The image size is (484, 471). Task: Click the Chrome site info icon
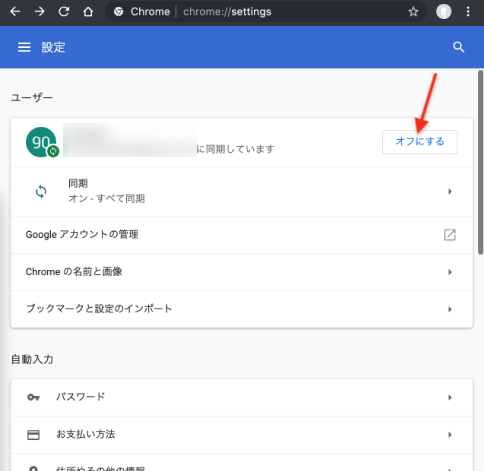tap(118, 12)
